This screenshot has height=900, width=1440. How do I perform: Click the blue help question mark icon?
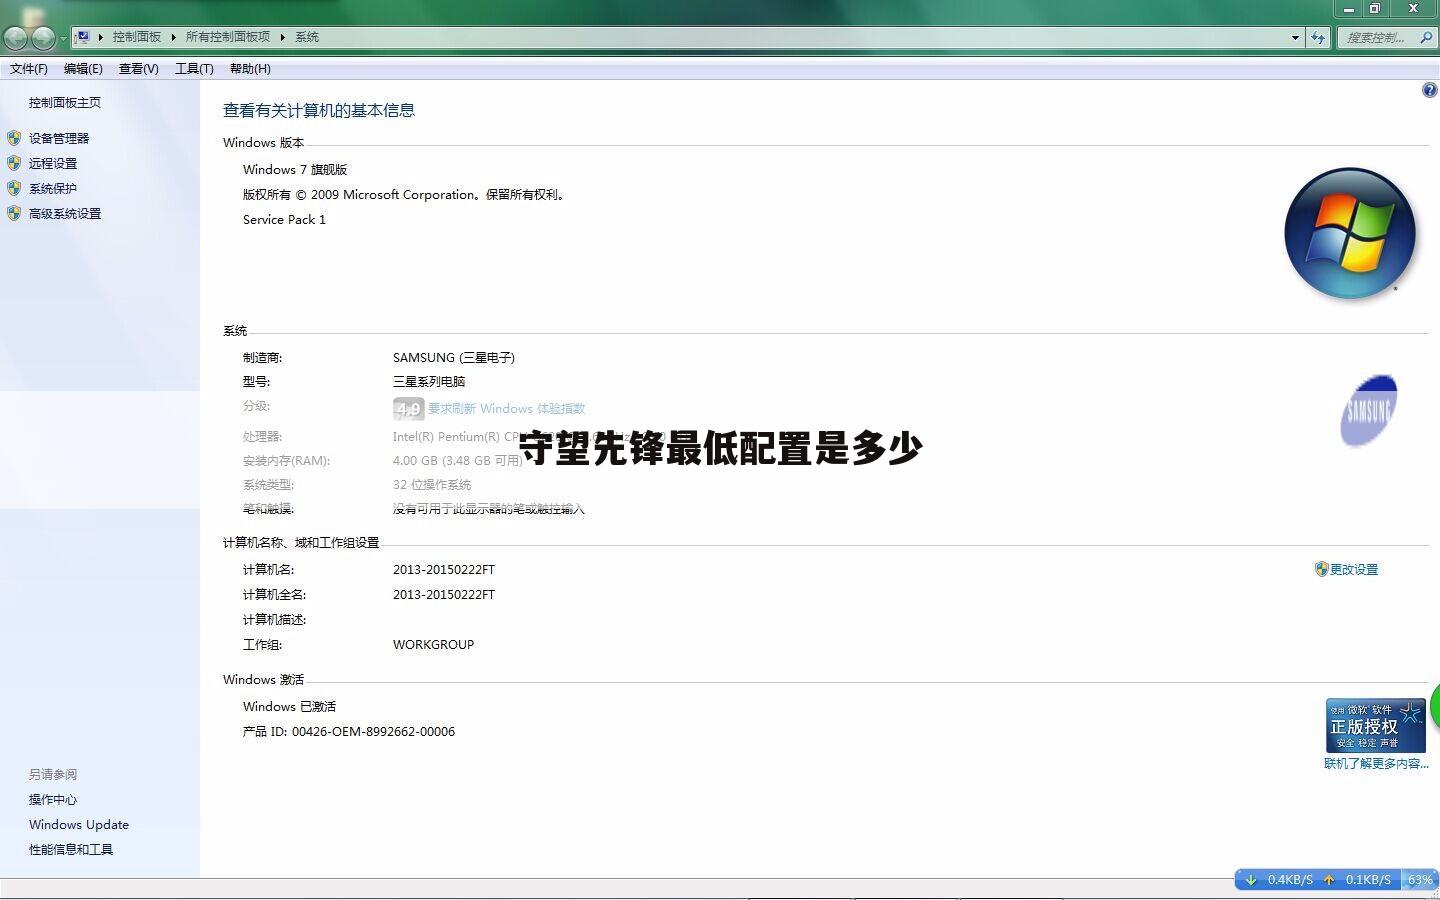point(1429,90)
